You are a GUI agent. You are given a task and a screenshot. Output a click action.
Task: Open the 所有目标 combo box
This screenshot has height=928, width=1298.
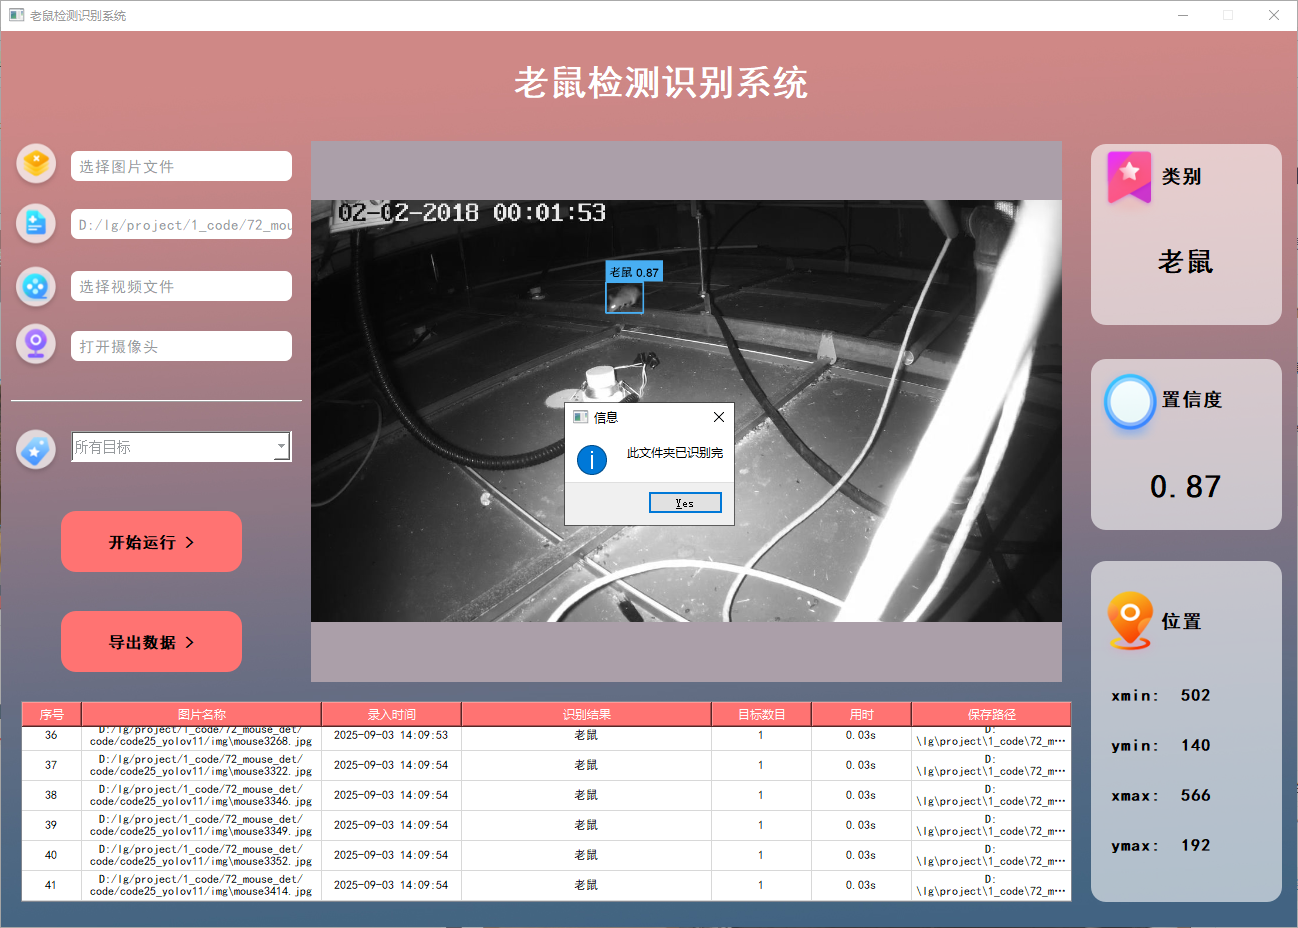(181, 447)
